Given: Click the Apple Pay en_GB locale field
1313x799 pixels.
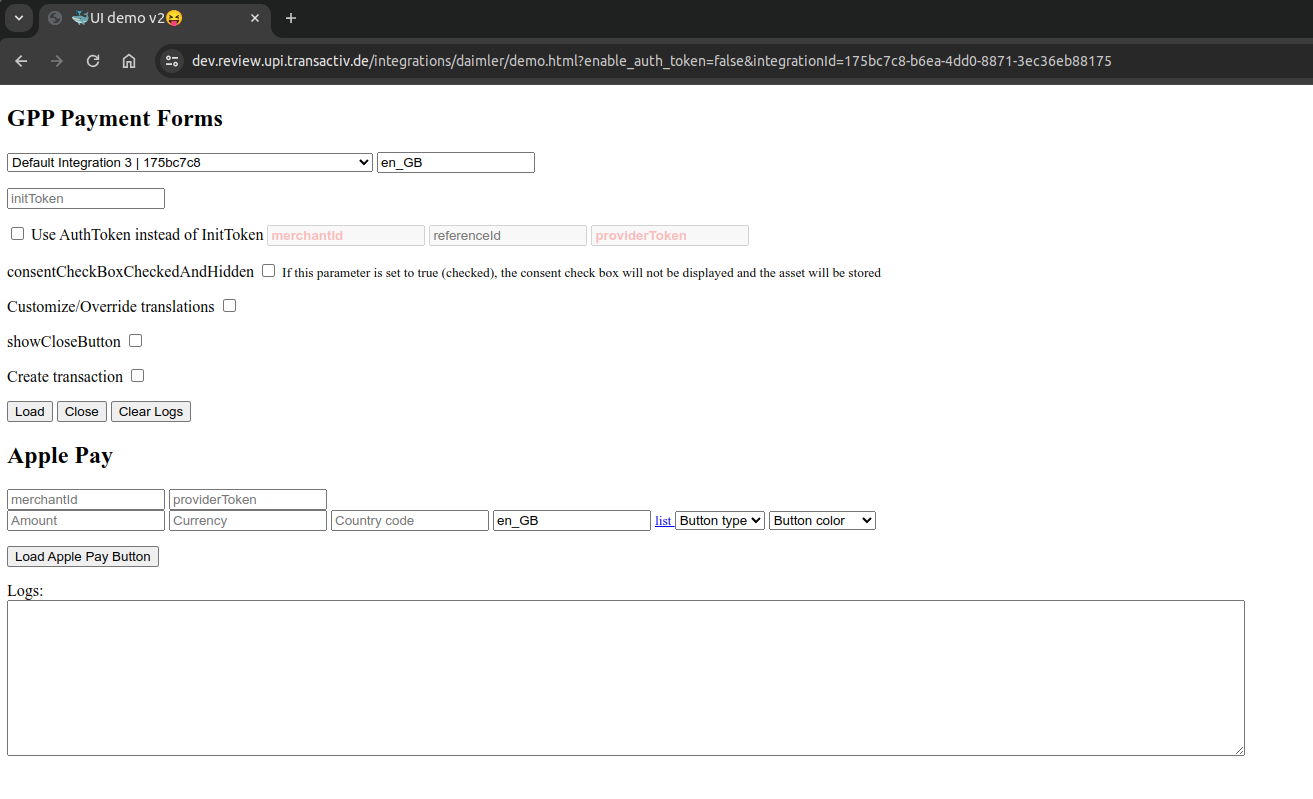Looking at the screenshot, I should click(x=572, y=521).
